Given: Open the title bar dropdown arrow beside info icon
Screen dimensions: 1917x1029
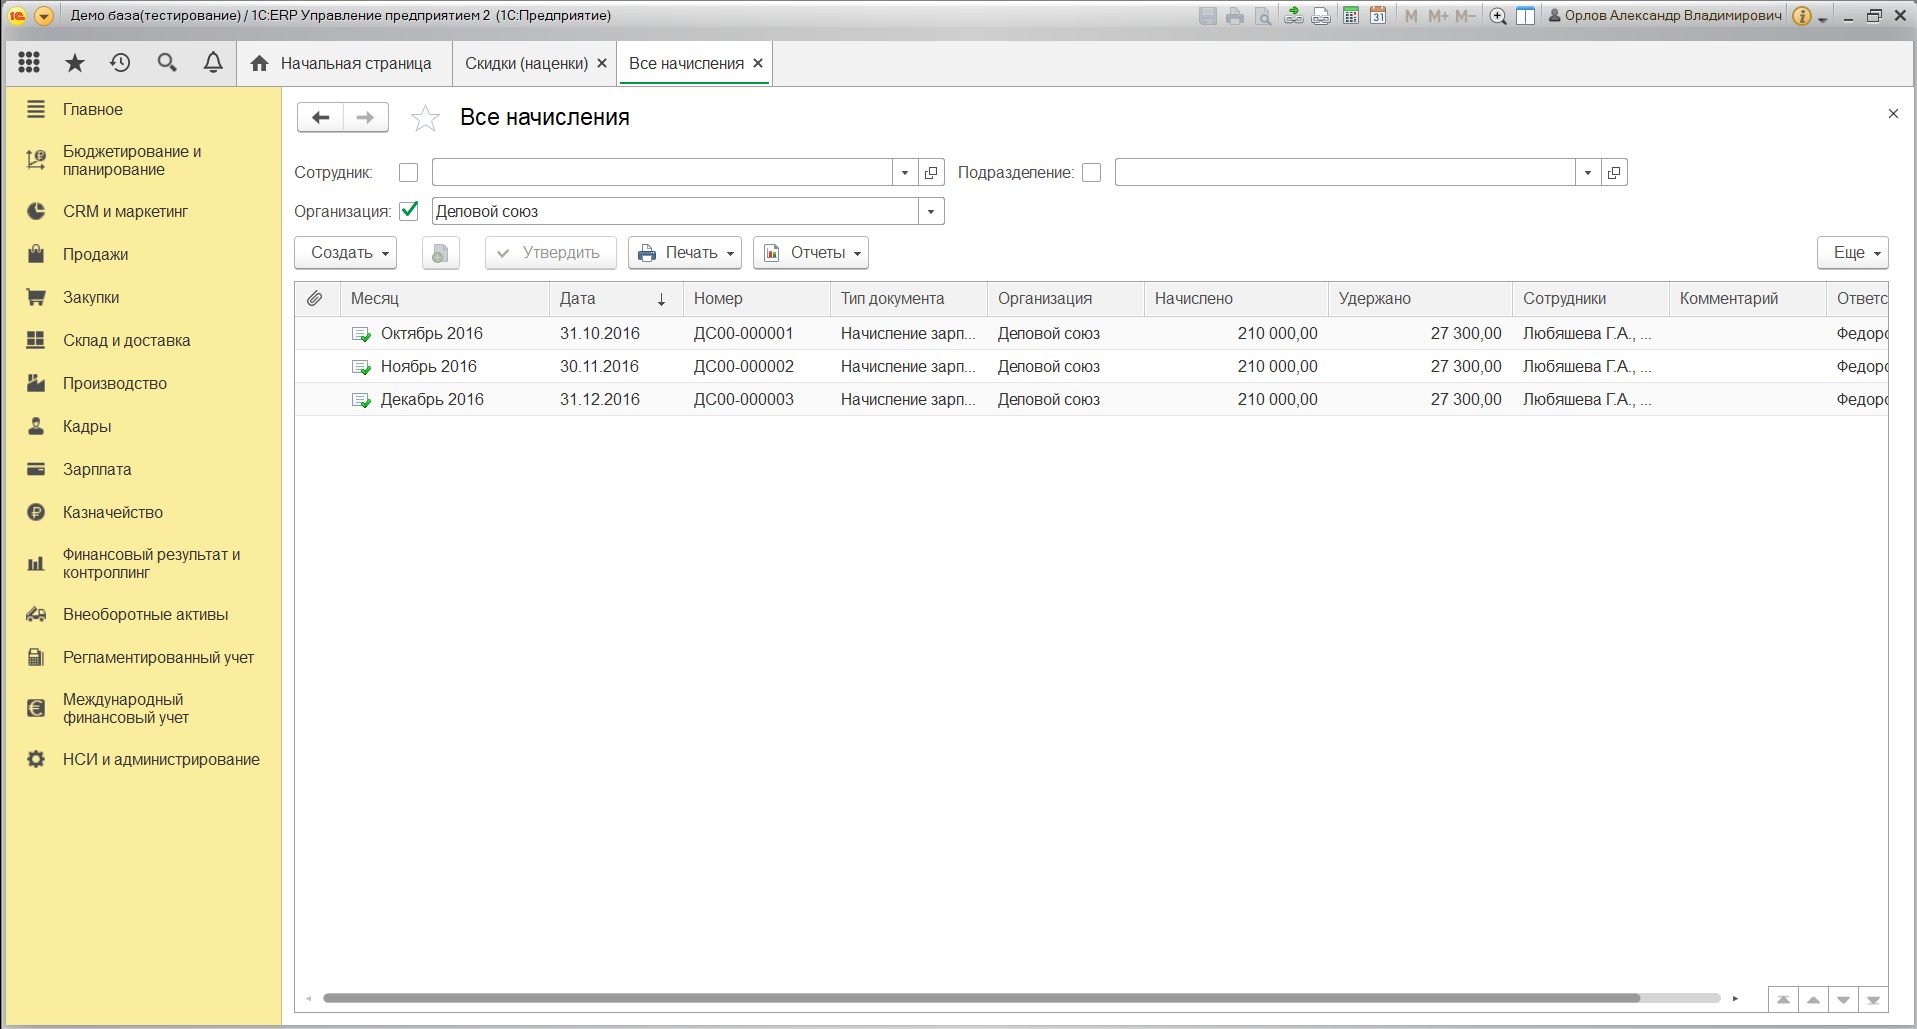Looking at the screenshot, I should pyautogui.click(x=1823, y=18).
